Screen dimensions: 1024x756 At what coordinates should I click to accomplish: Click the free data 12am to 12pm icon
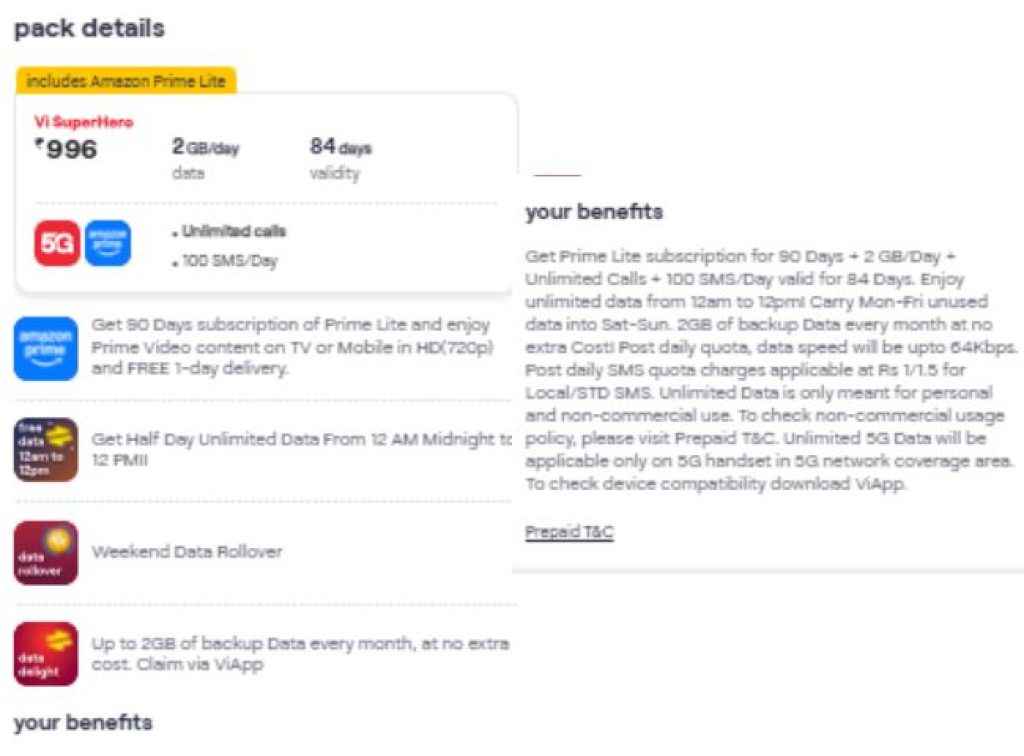[46, 450]
